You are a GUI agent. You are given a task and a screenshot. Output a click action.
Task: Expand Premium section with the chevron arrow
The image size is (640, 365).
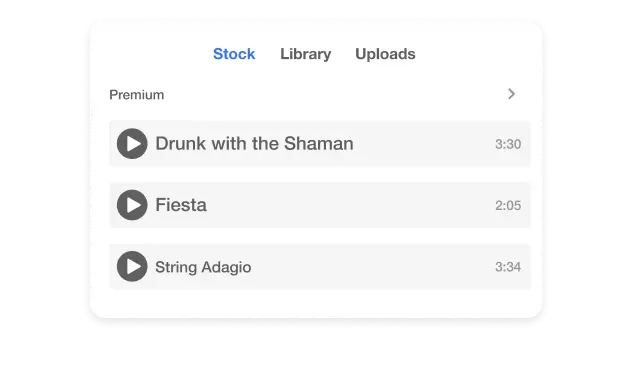[511, 94]
